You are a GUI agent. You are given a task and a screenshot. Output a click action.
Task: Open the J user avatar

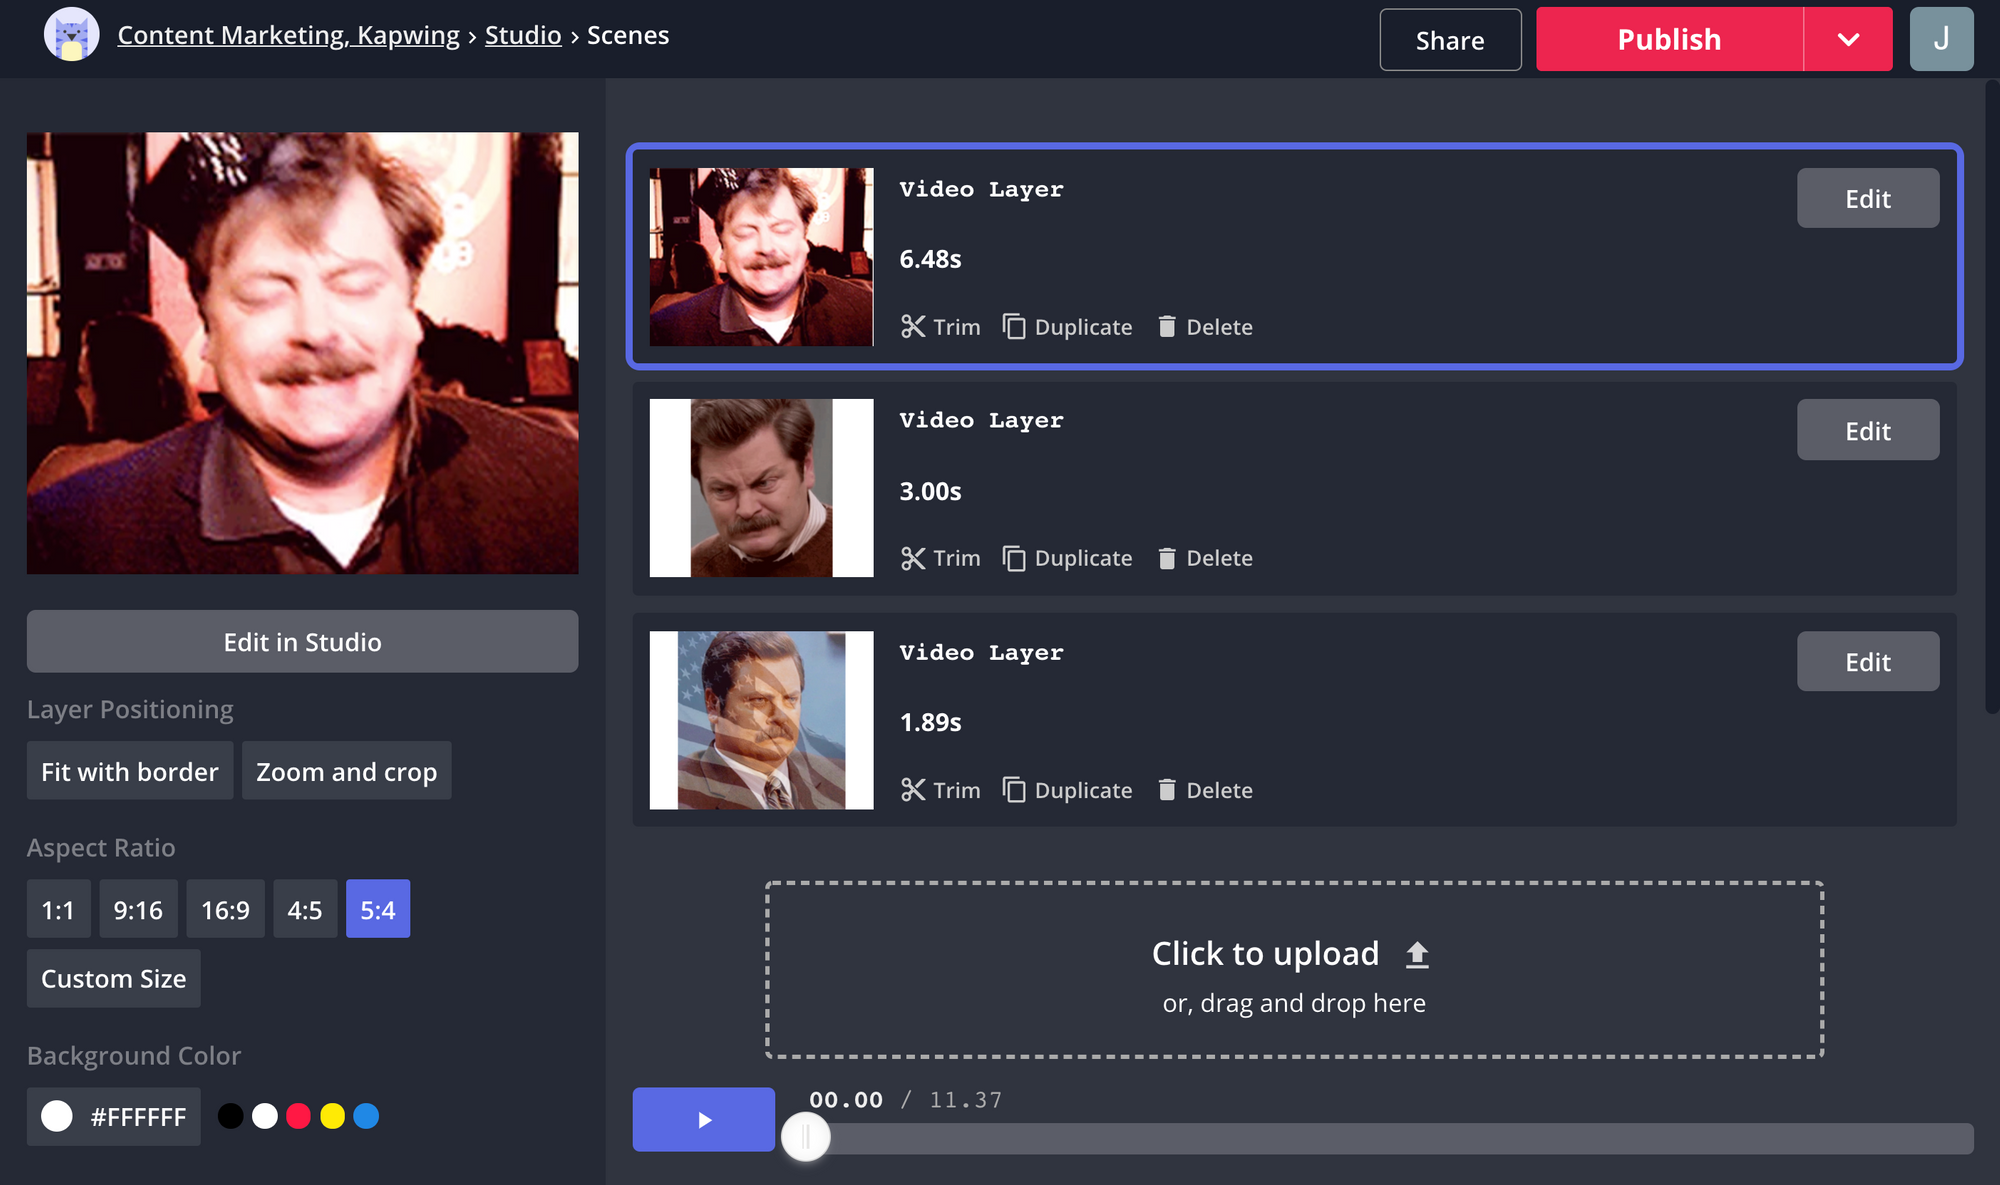(1940, 40)
